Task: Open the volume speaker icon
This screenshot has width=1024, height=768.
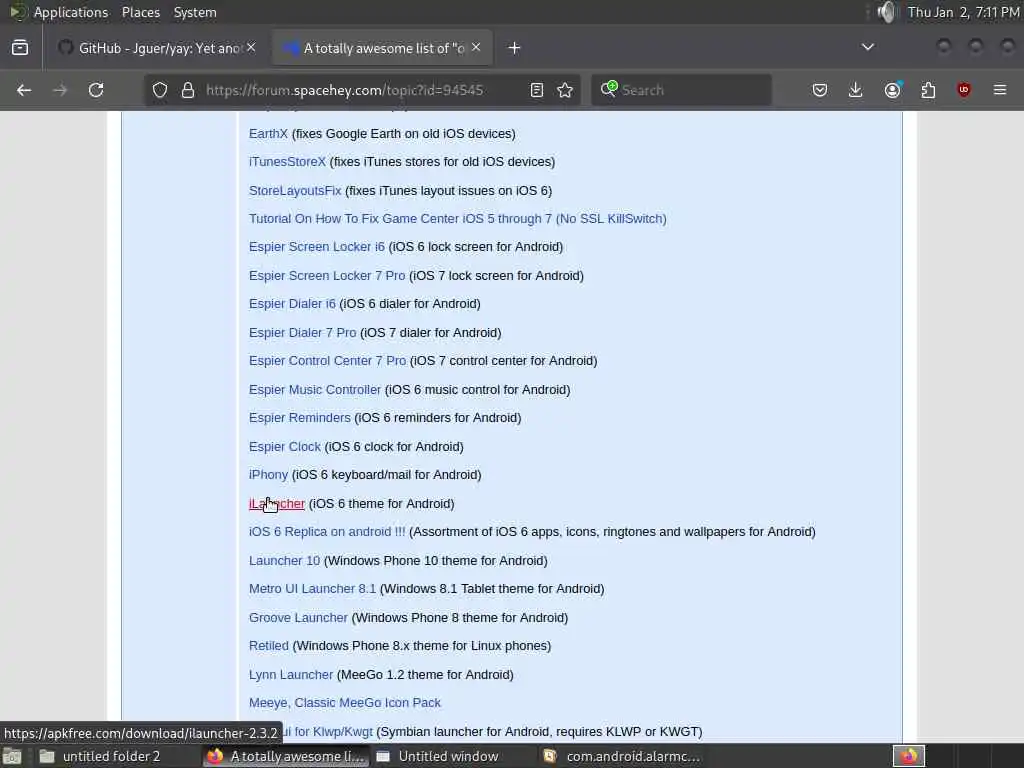Action: 887,12
